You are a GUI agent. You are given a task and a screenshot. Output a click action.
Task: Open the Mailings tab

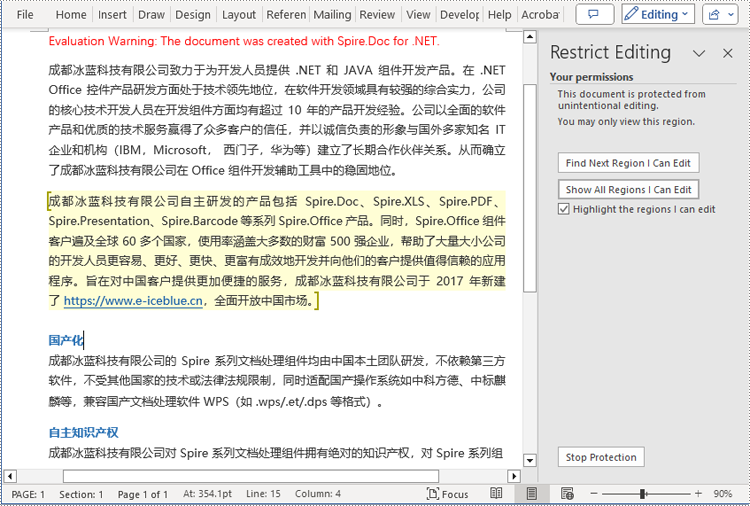click(332, 15)
